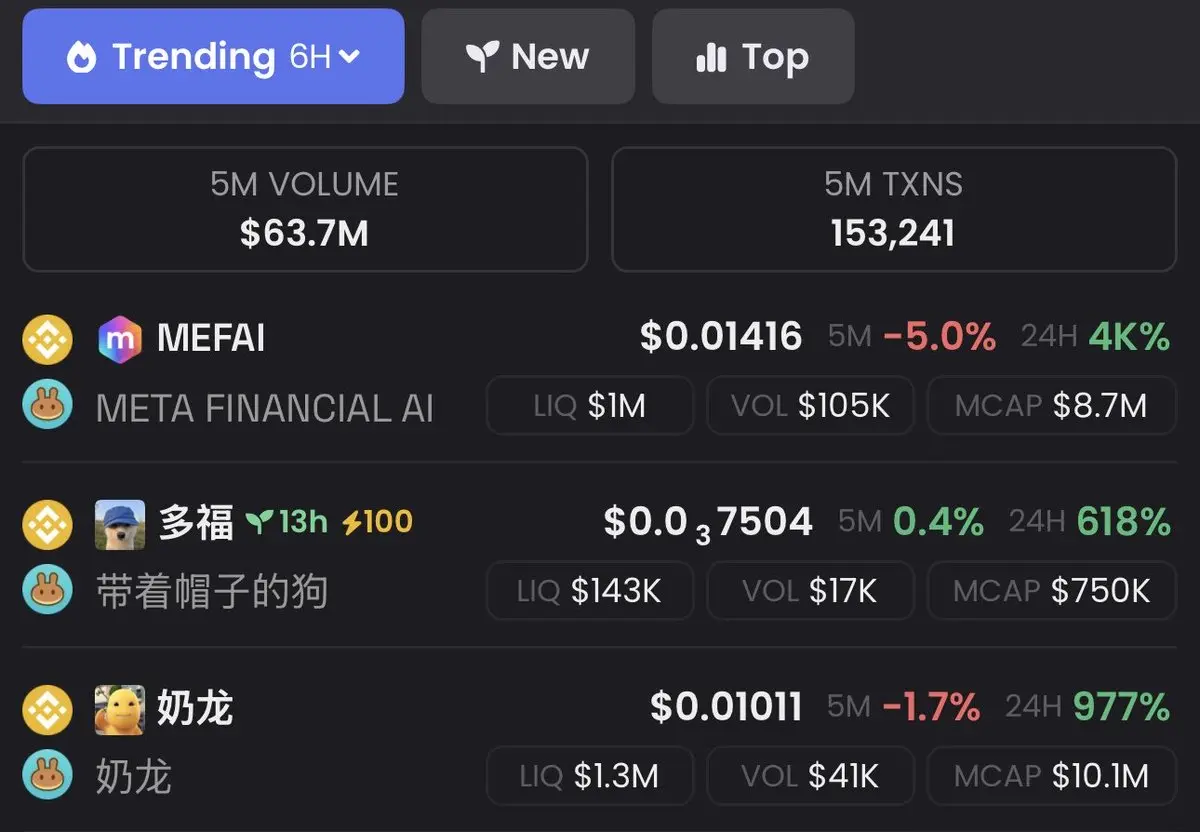Click the 奶龙 VOL $41K pill
Image resolution: width=1200 pixels, height=832 pixels.
pos(809,776)
